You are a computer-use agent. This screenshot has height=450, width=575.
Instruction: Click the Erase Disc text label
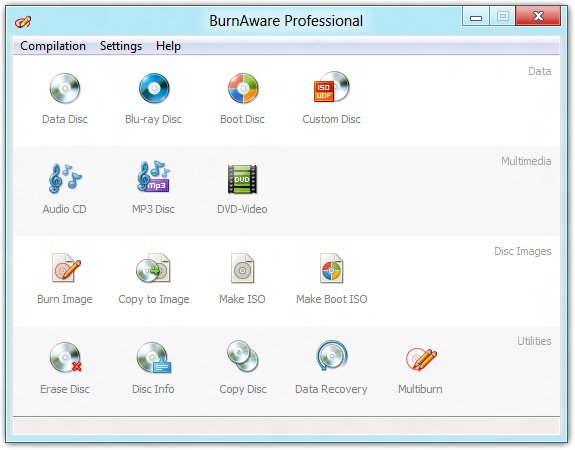pos(65,389)
